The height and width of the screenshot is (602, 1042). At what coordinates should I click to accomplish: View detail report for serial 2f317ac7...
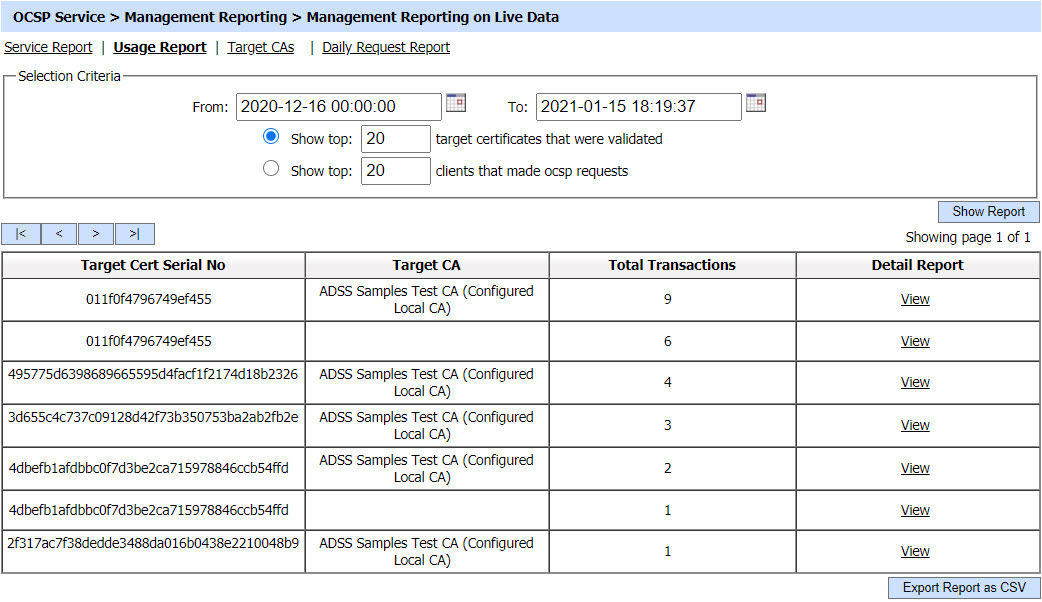tap(915, 551)
